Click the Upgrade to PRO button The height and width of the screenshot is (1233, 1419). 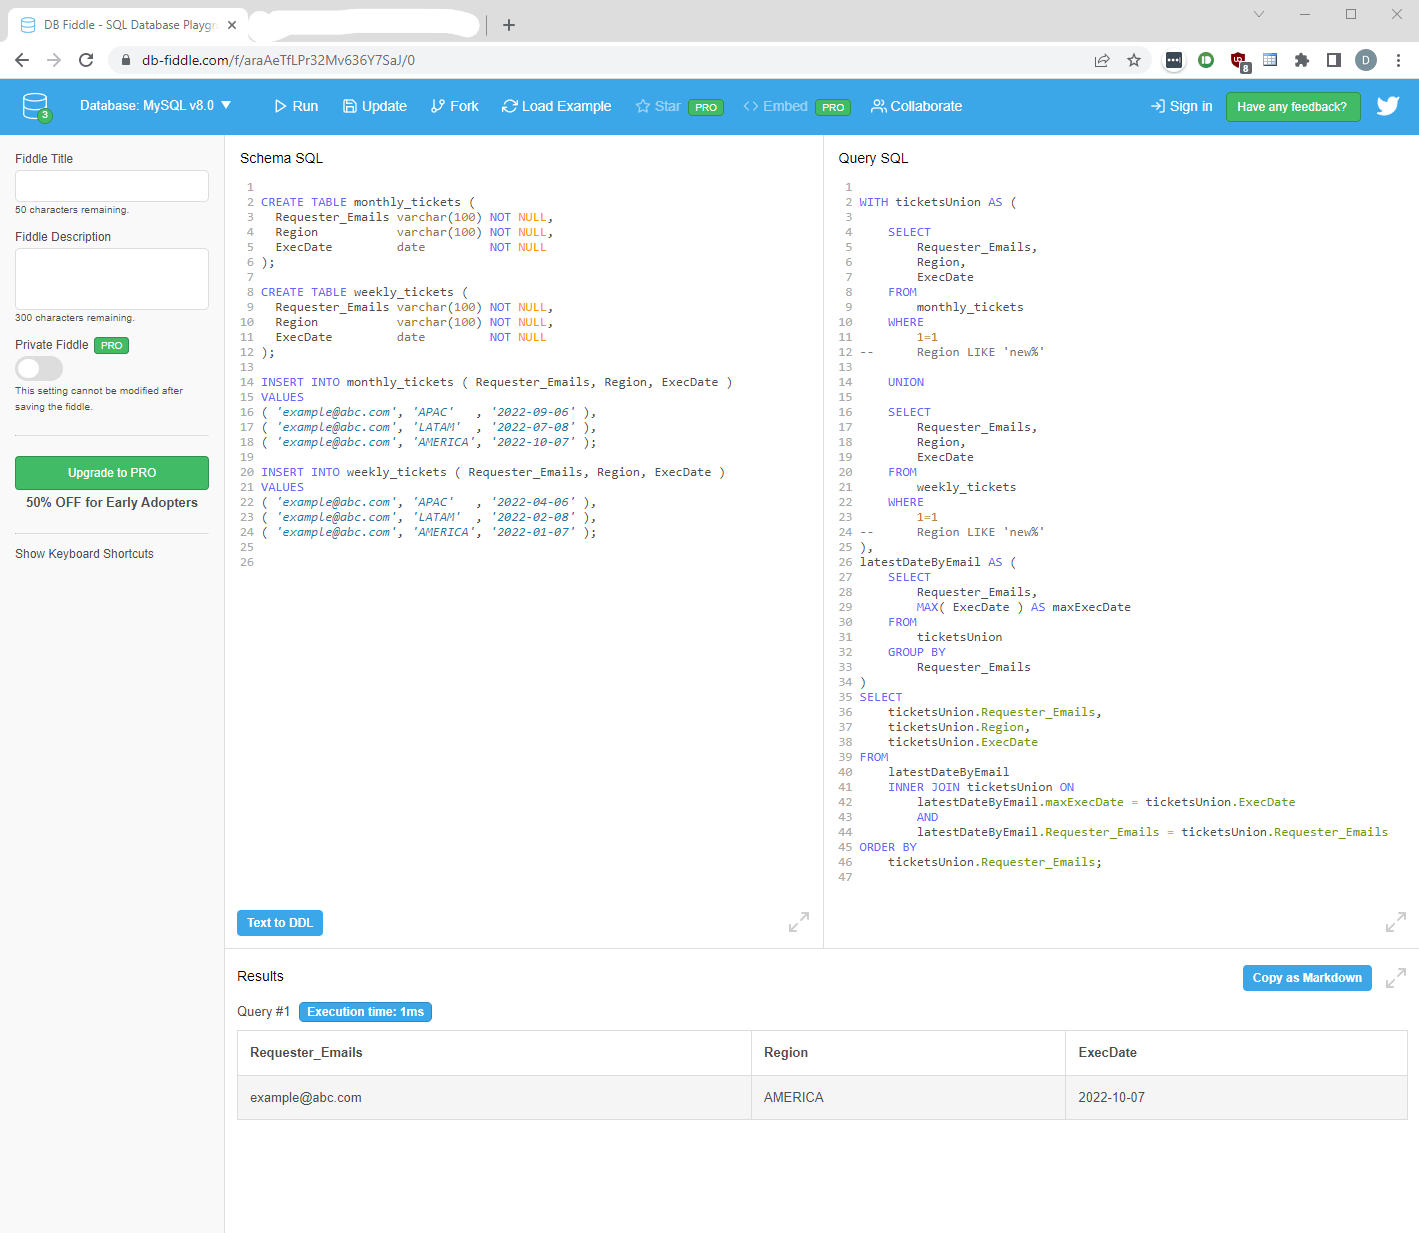pyautogui.click(x=112, y=473)
